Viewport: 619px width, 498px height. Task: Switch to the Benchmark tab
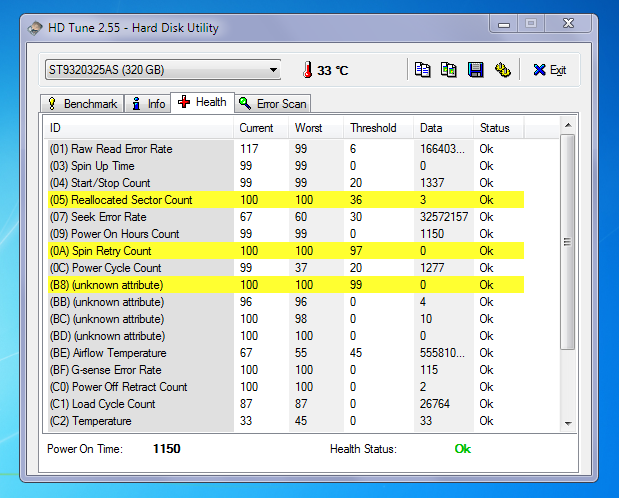click(83, 103)
